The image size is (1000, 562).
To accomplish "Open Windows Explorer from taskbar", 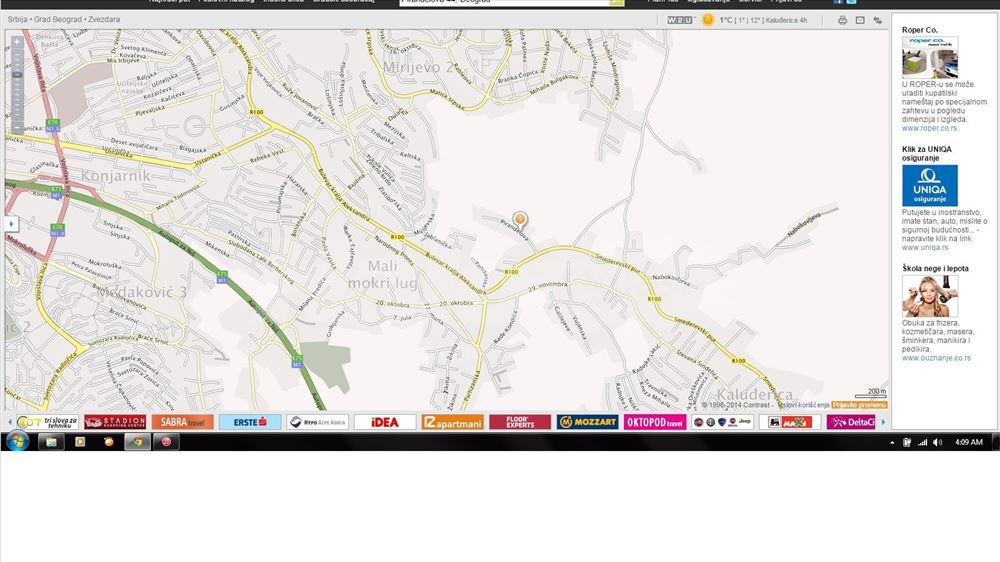I will point(51,441).
